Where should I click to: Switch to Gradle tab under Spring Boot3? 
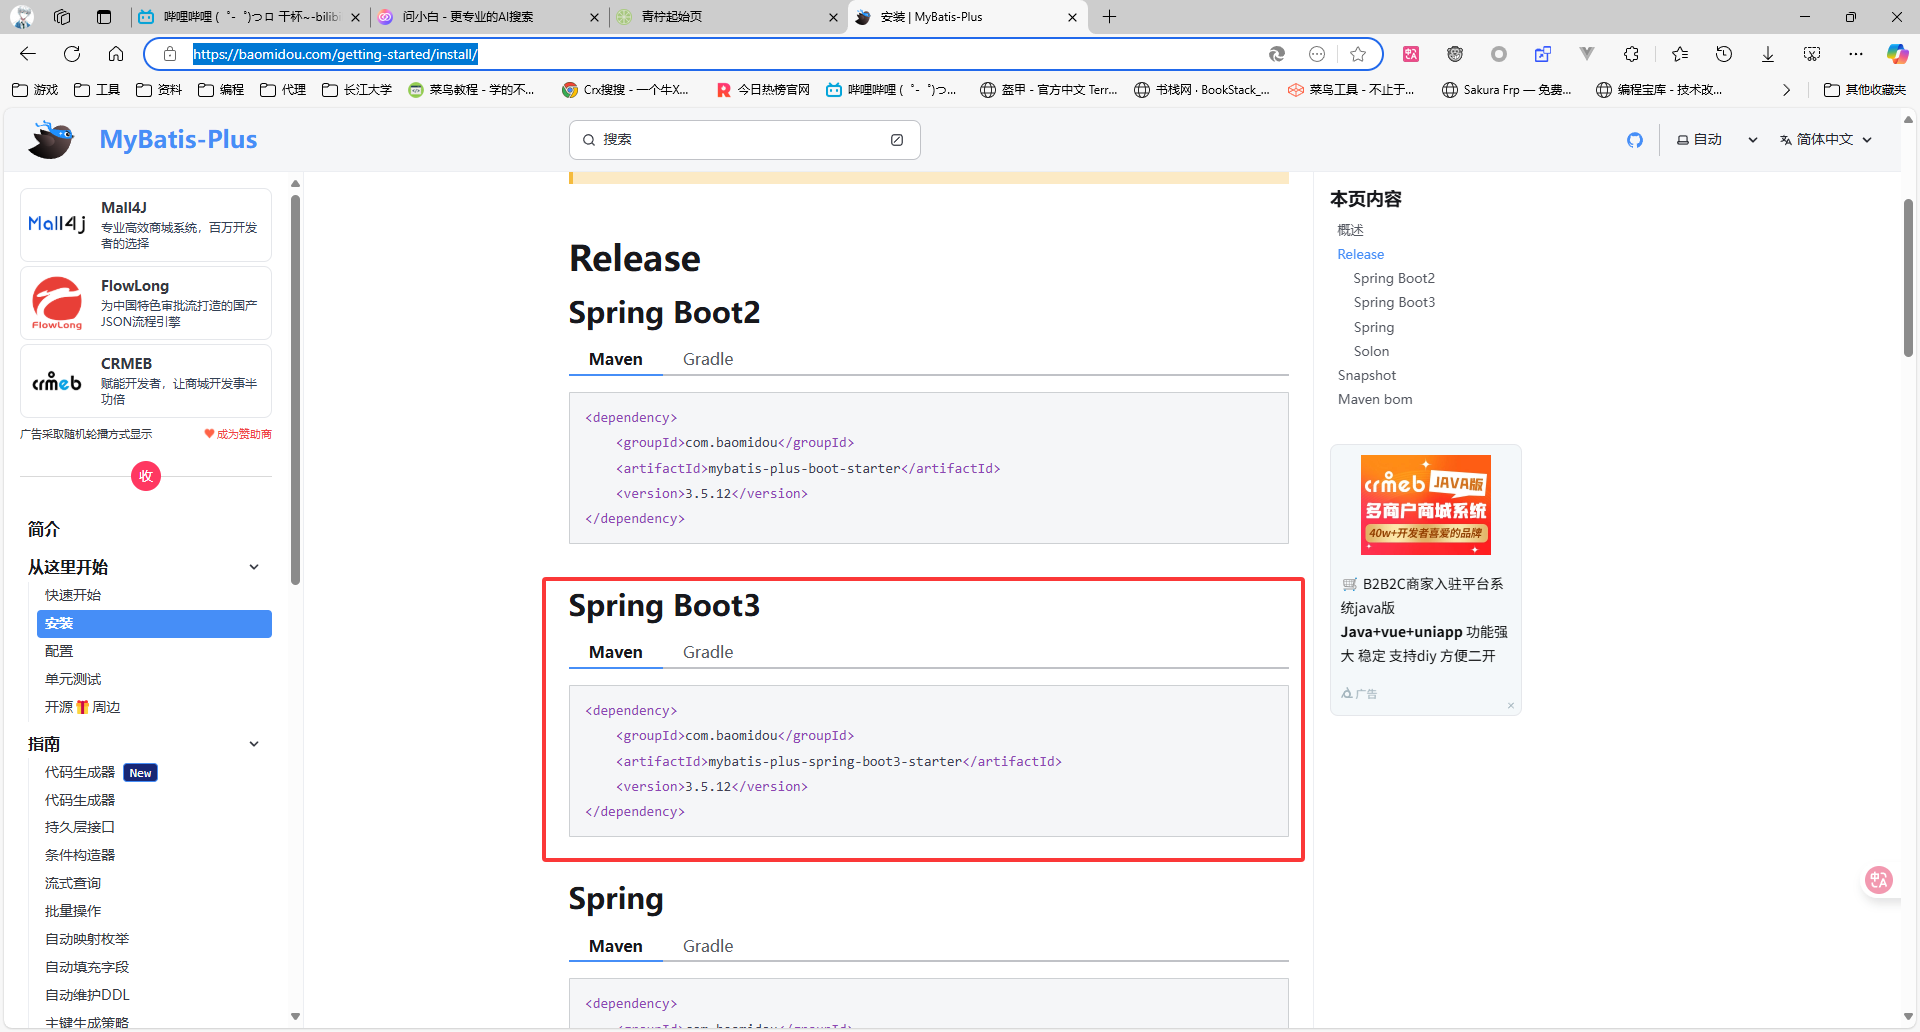coord(707,652)
